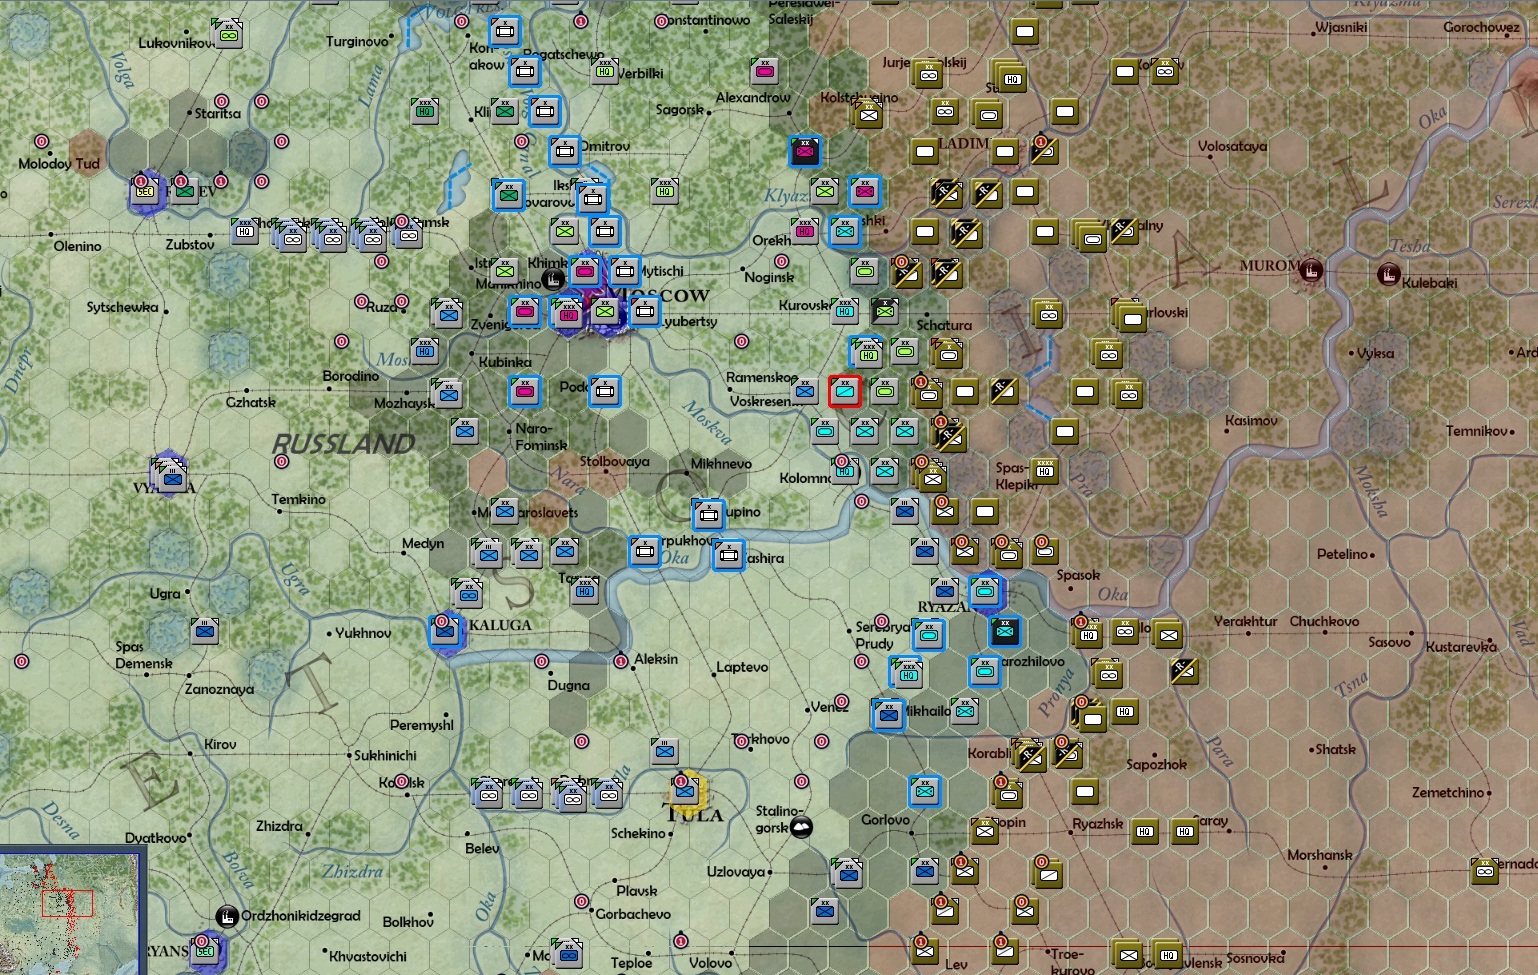Viewport: 1538px width, 975px height.
Task: Select the unit stack at Vyazma
Action: tap(172, 475)
